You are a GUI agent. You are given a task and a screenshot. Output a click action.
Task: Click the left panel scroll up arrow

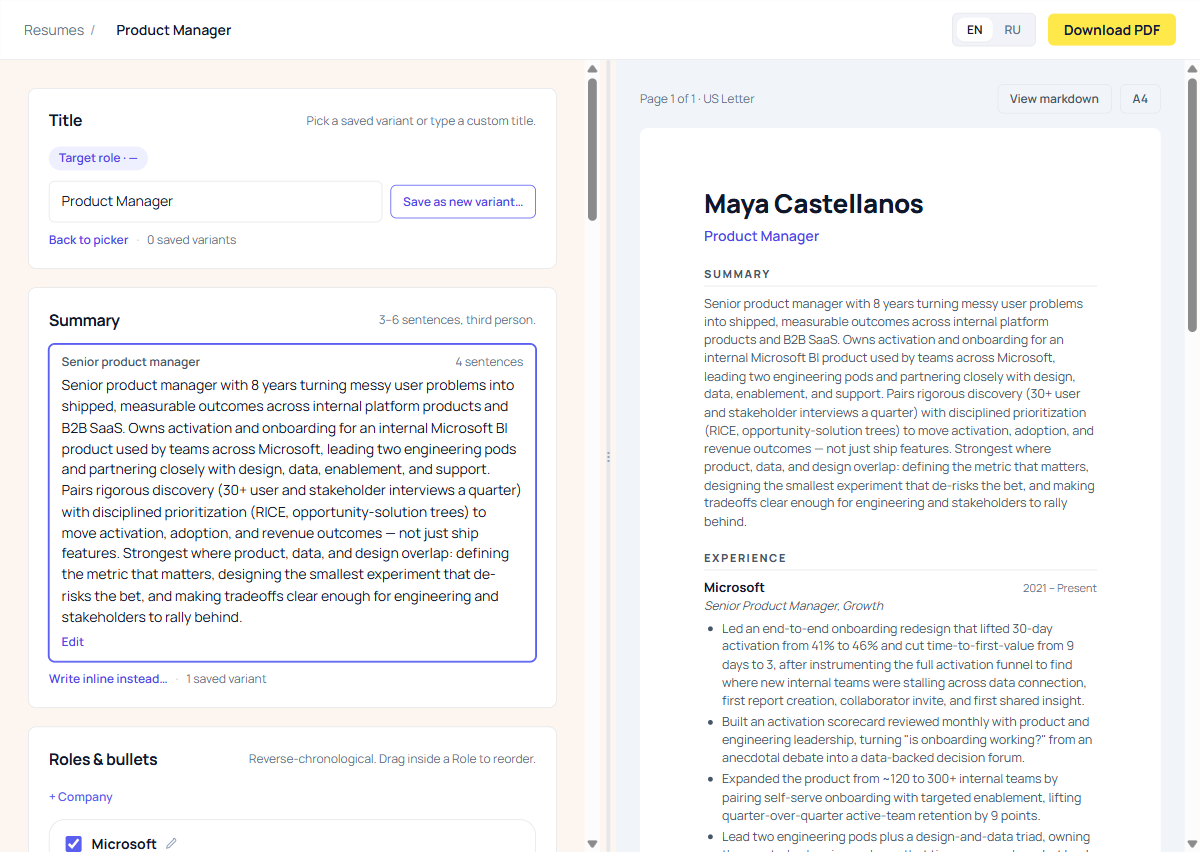592,69
